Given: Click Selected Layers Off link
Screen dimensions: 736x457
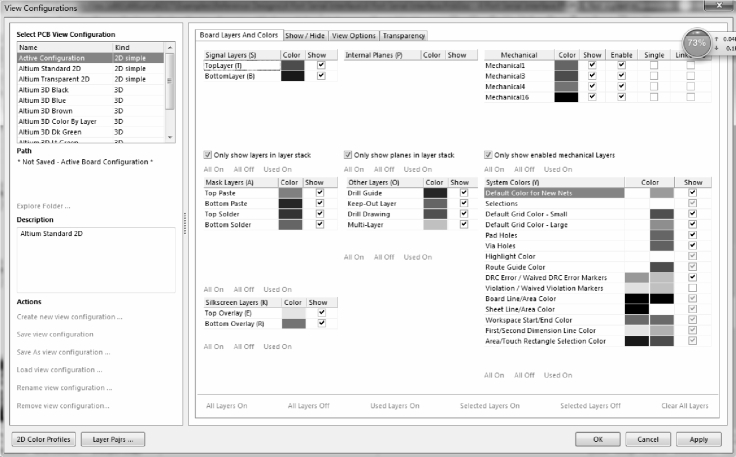Looking at the screenshot, I should [590, 406].
